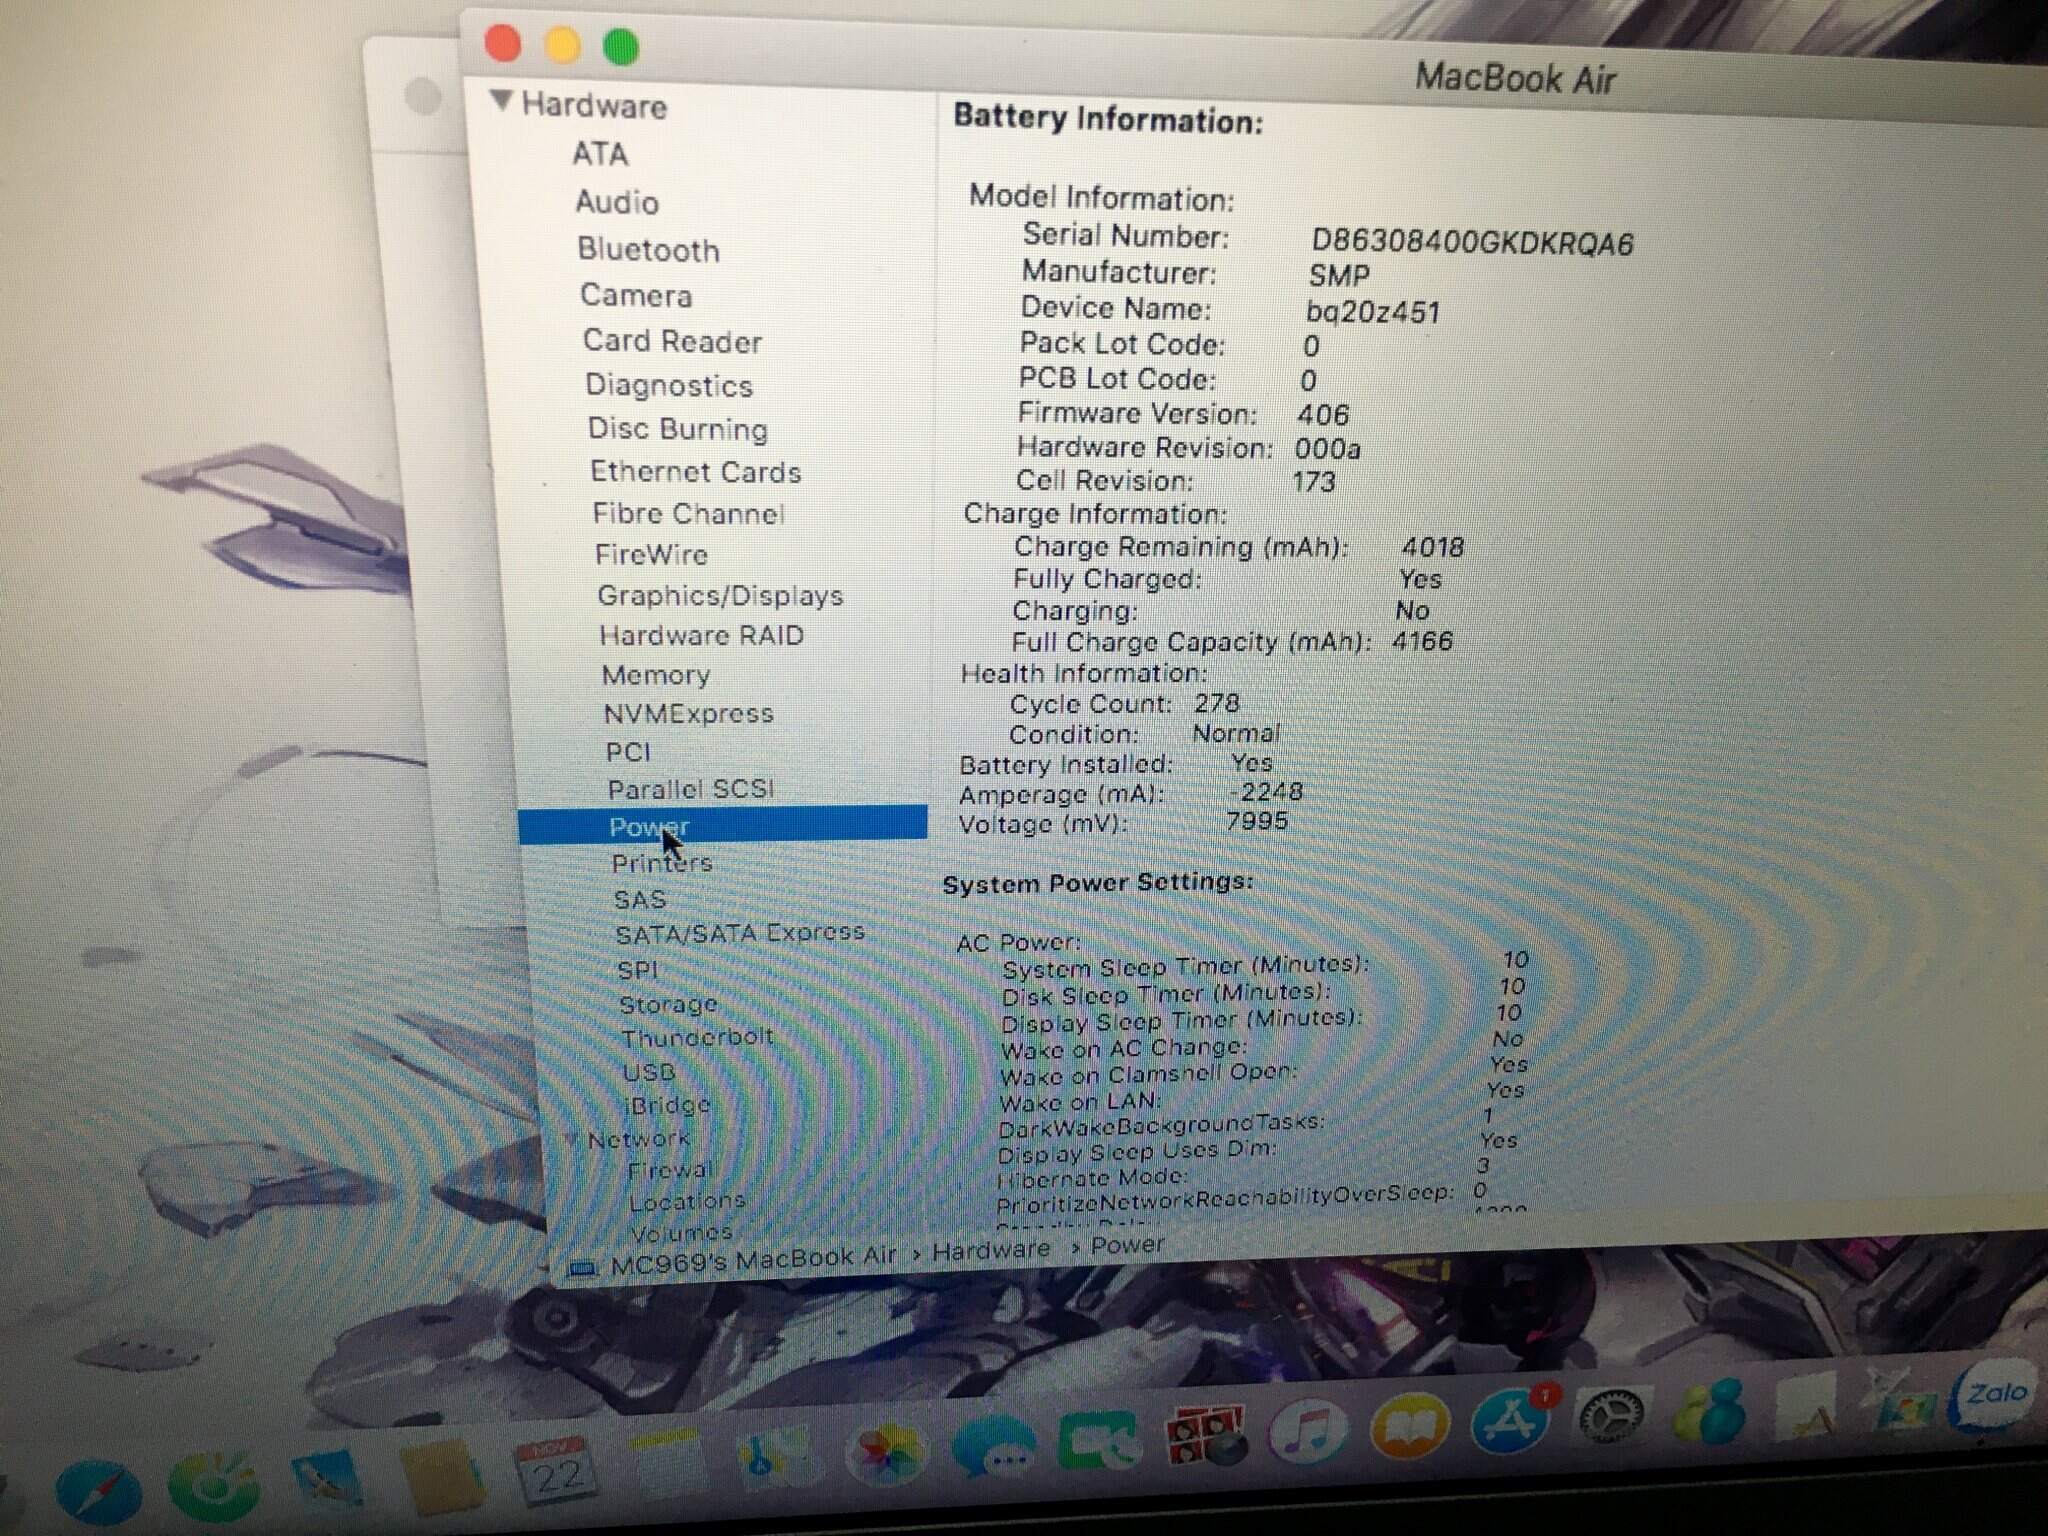Open Graphics/Displays in the sidebar
This screenshot has height=1536, width=2048.
click(x=720, y=596)
